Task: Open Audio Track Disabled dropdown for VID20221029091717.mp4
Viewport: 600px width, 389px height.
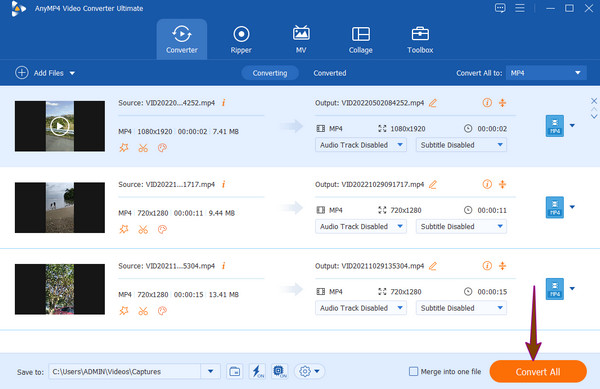Action: coord(361,226)
